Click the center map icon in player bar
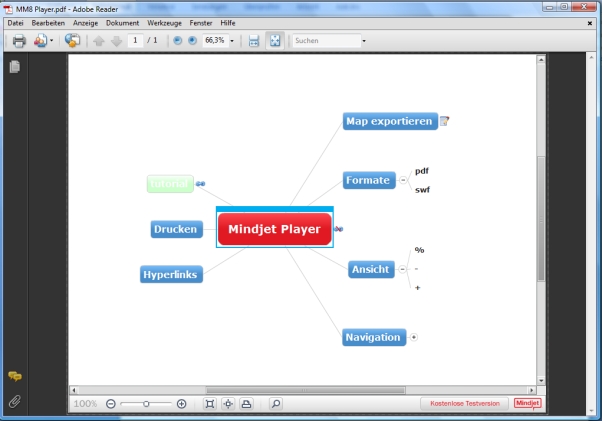This screenshot has height=421, width=602. [x=228, y=404]
